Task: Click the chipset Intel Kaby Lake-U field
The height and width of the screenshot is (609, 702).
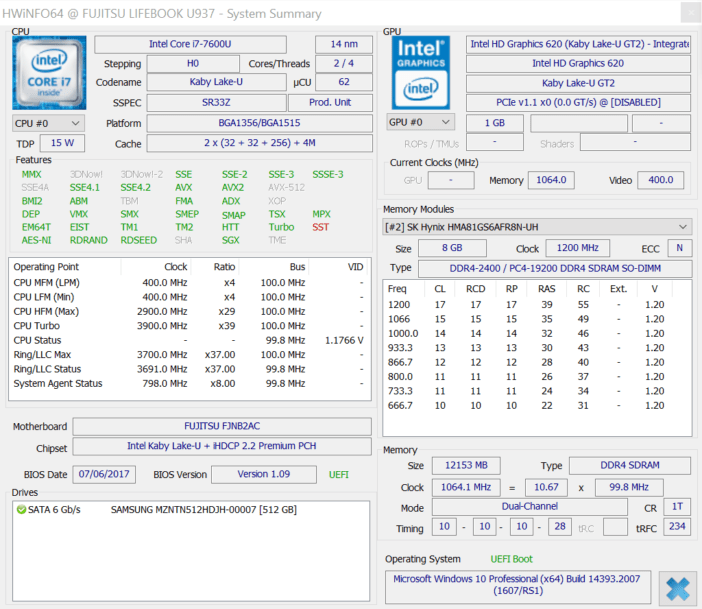Action: click(x=222, y=446)
